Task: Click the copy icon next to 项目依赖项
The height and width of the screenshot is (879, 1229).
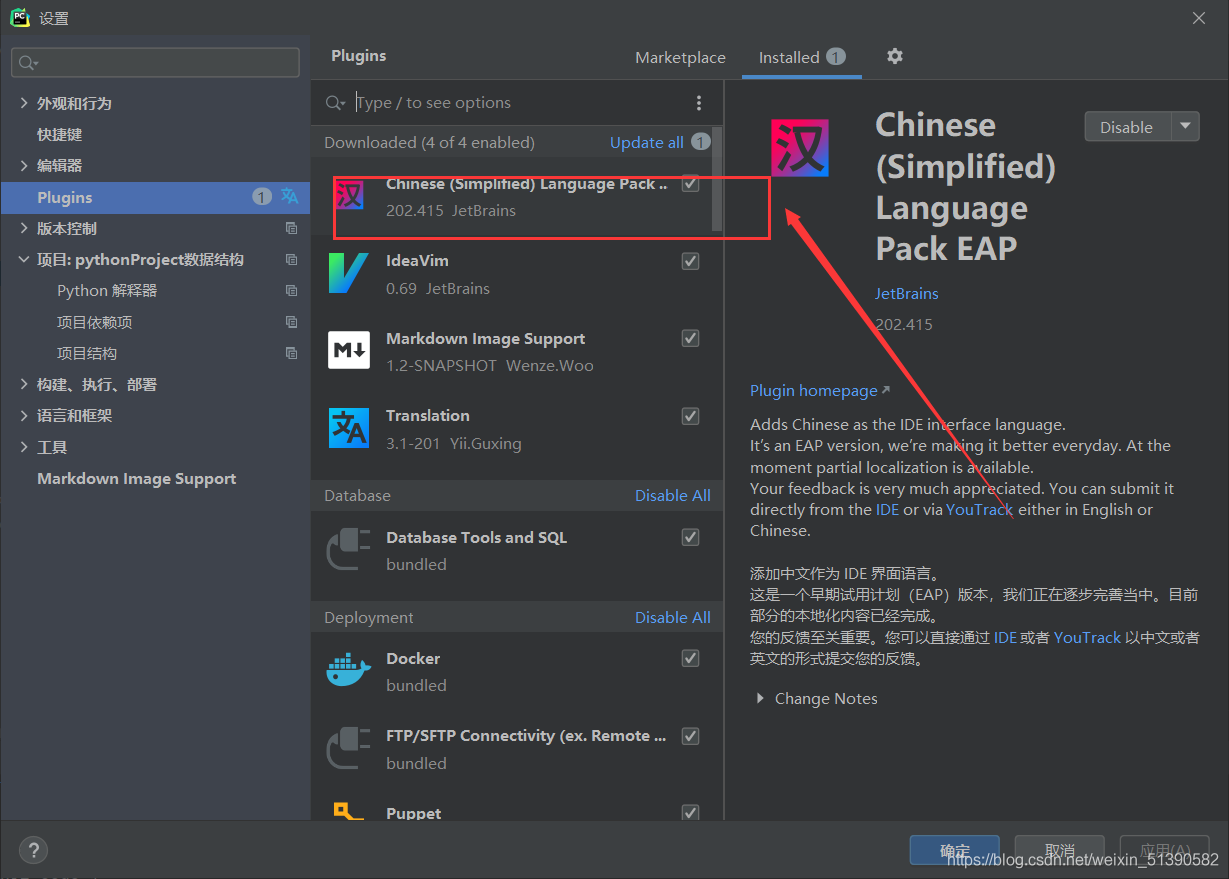Action: point(291,322)
